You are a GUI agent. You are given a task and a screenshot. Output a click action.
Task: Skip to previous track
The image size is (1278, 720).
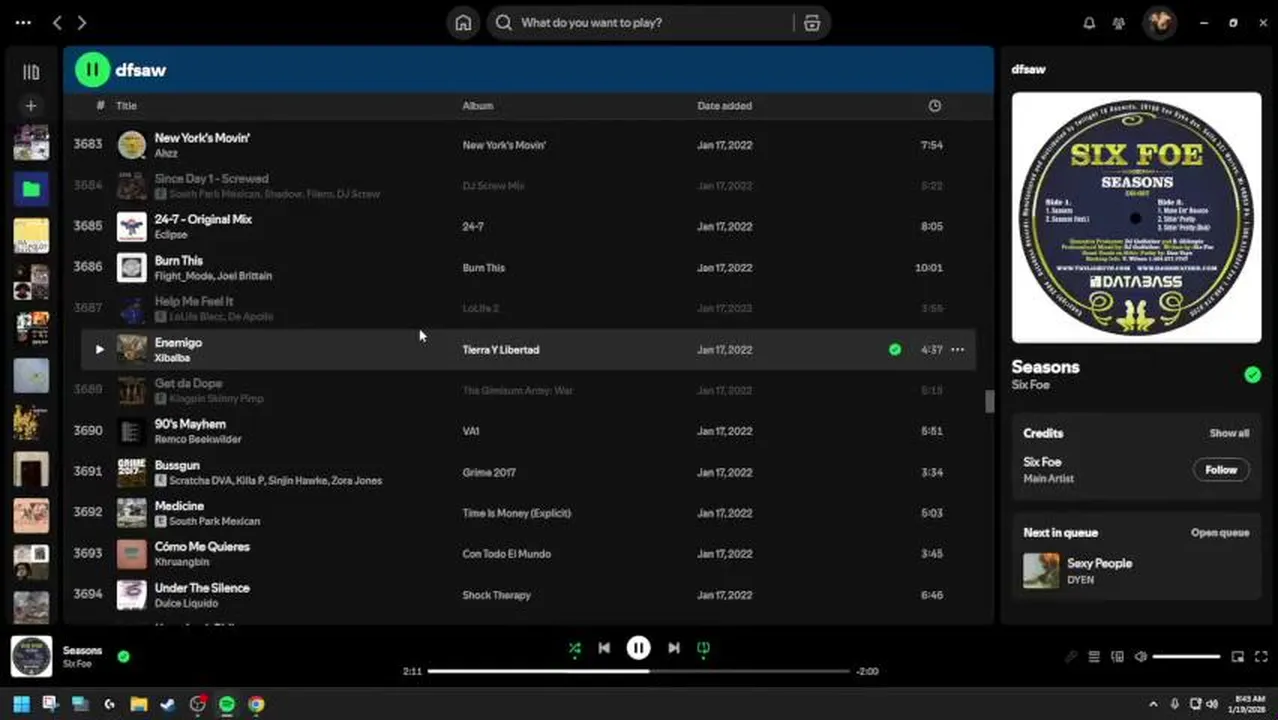[604, 648]
